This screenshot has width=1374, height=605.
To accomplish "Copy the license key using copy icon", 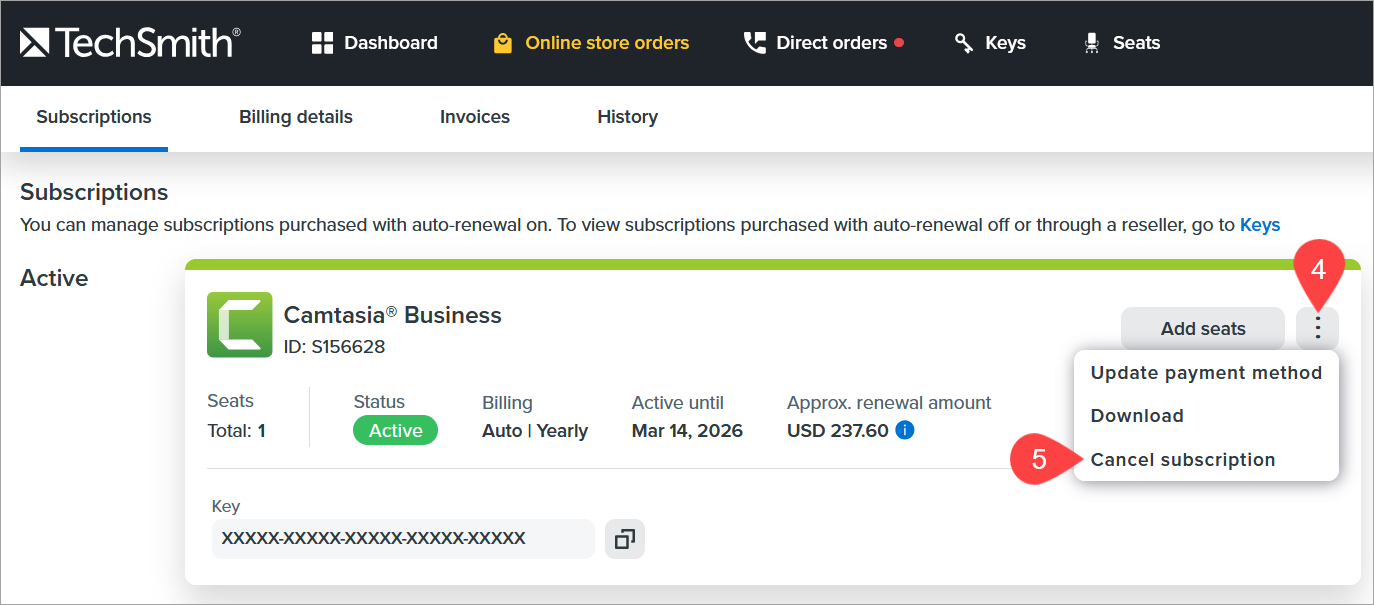I will pyautogui.click(x=625, y=539).
